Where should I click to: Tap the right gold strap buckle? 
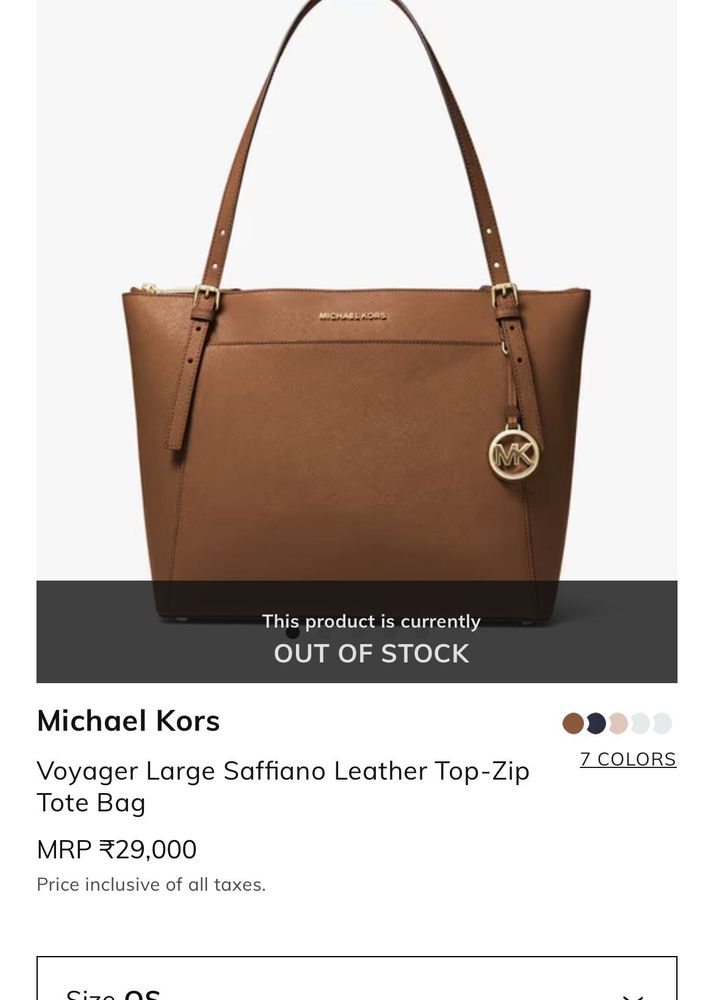(504, 295)
